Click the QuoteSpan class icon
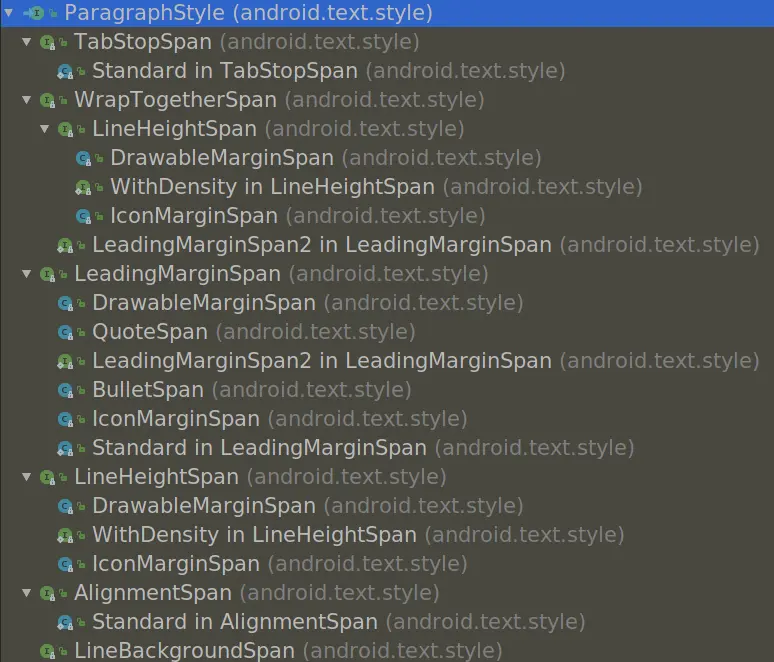Viewport: 774px width, 662px height. coord(65,333)
